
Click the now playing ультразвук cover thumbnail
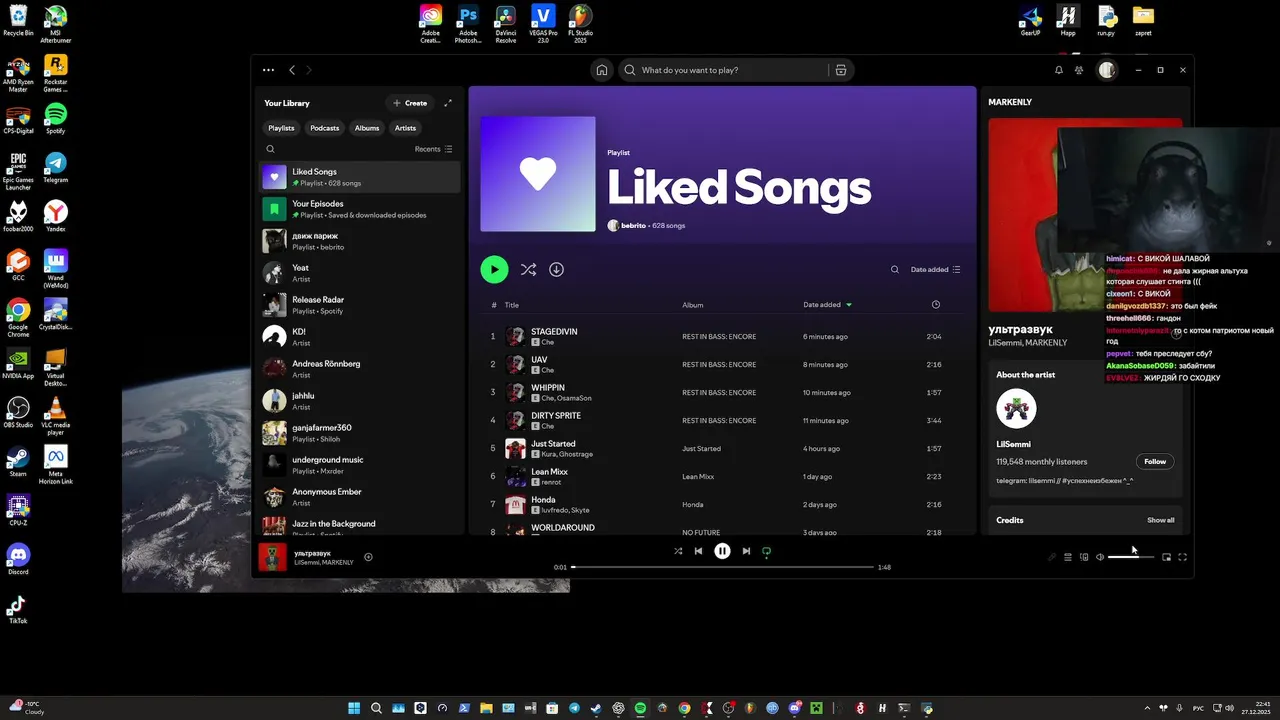pos(273,557)
